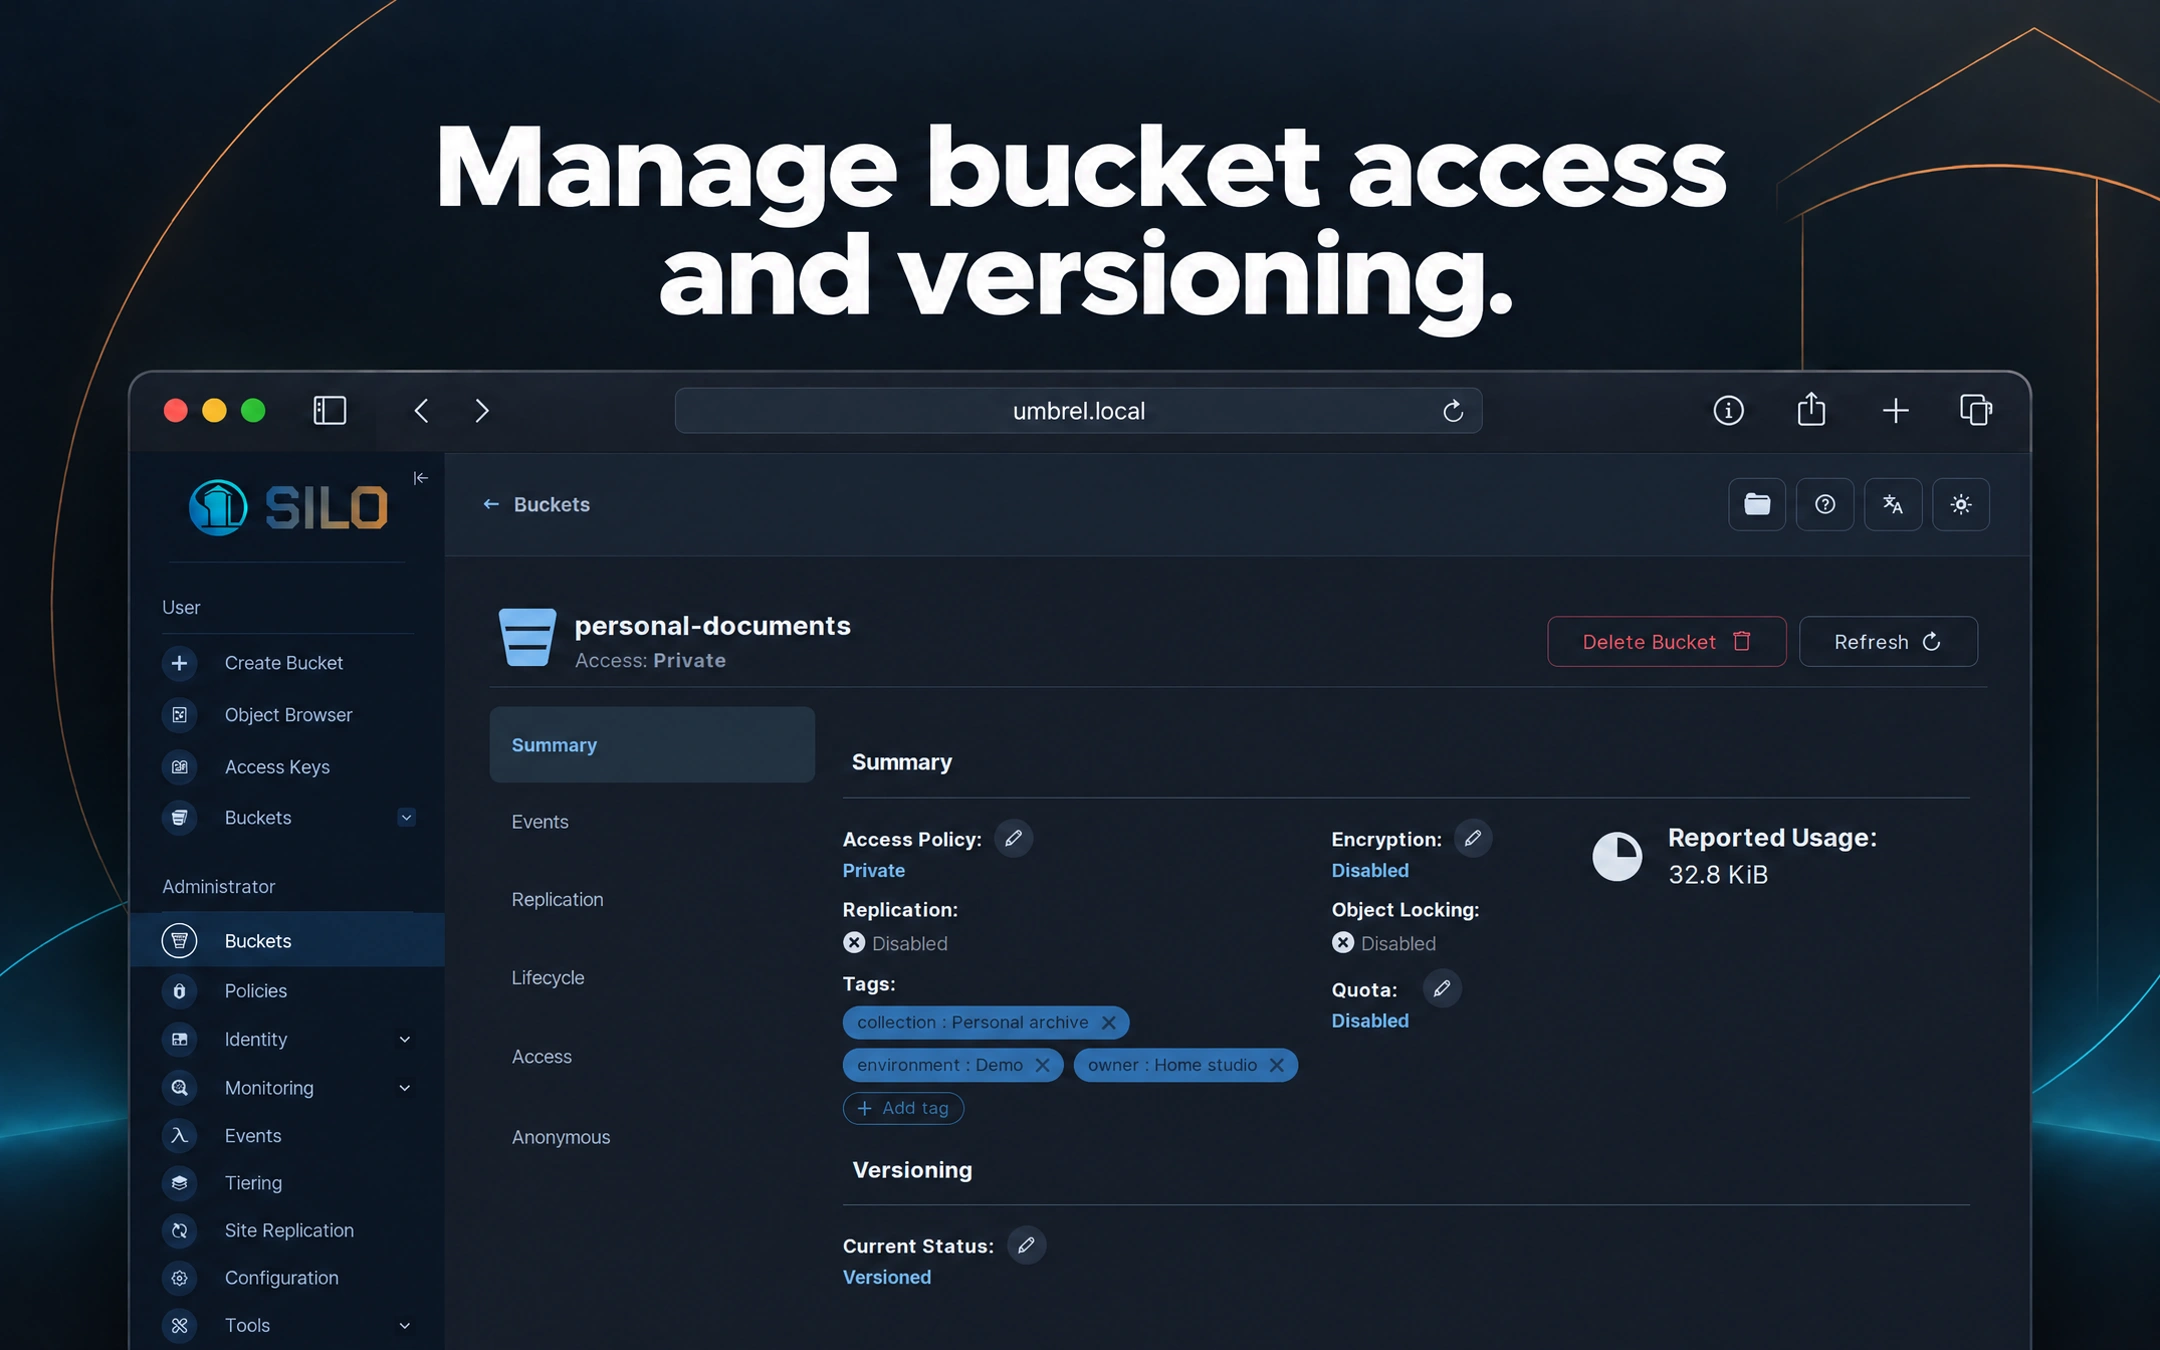Go back in browser history

point(422,411)
